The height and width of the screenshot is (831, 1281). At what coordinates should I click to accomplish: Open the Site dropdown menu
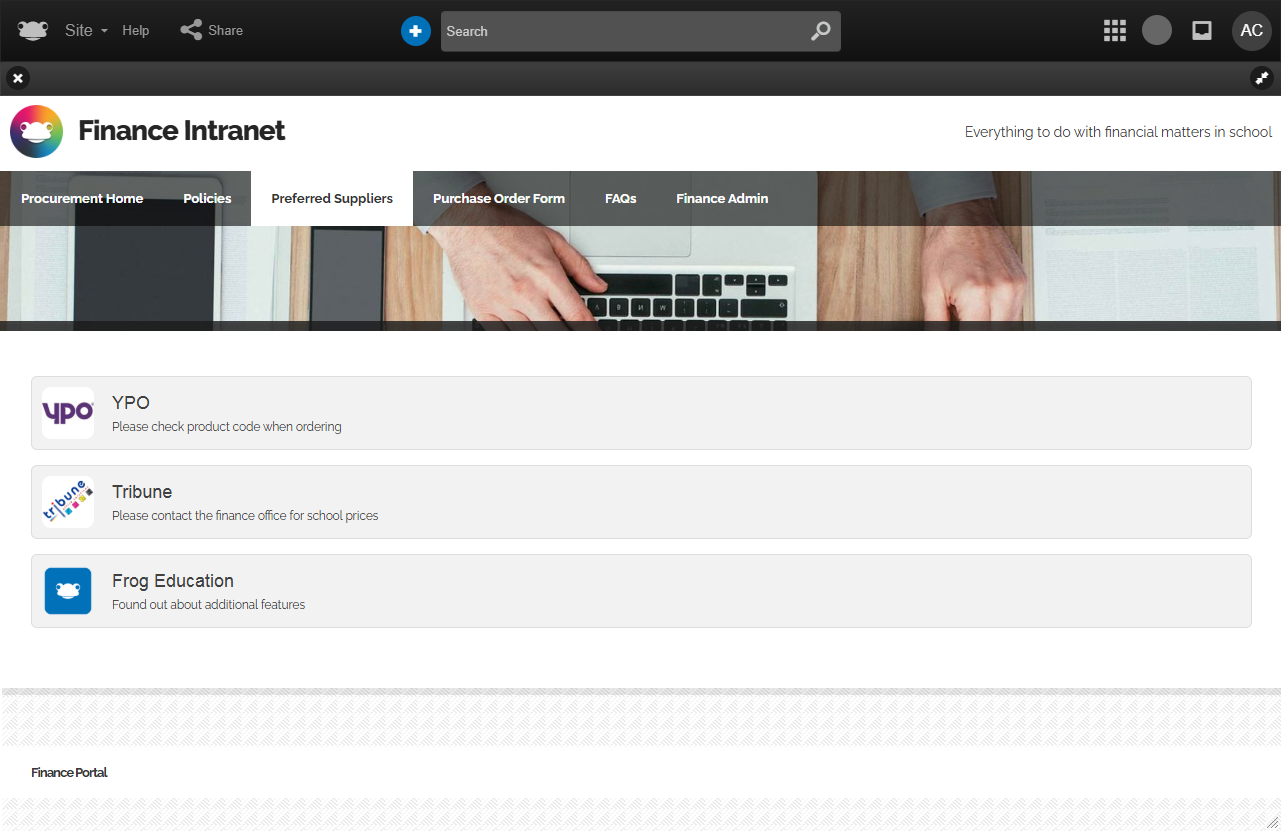(x=86, y=30)
